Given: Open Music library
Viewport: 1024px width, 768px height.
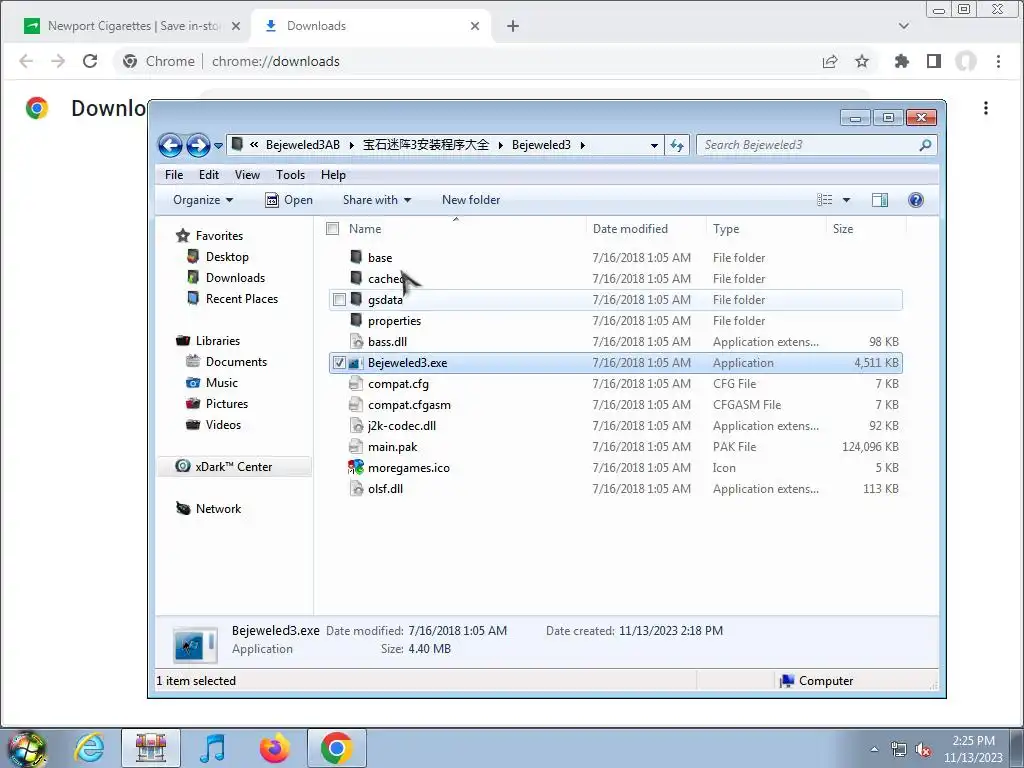Looking at the screenshot, I should 221,383.
